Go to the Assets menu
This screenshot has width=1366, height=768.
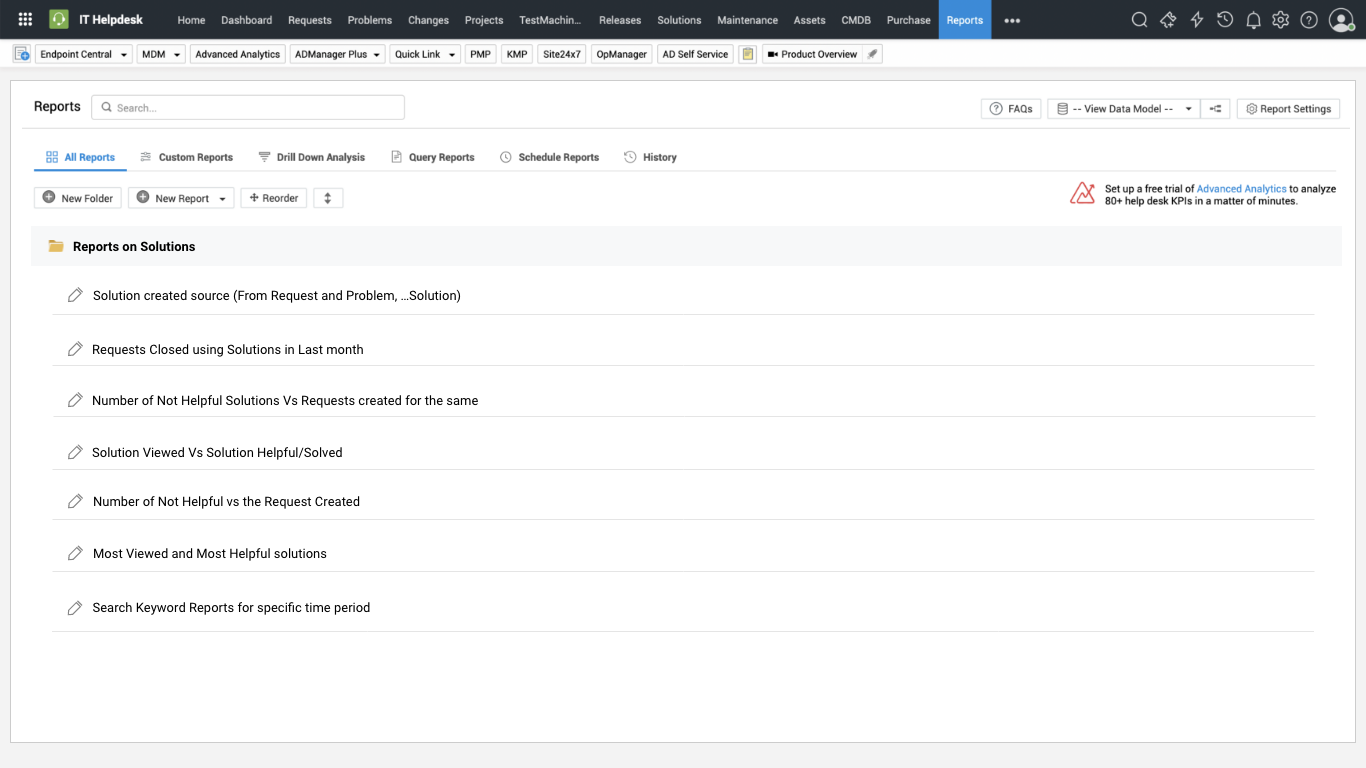coord(809,20)
